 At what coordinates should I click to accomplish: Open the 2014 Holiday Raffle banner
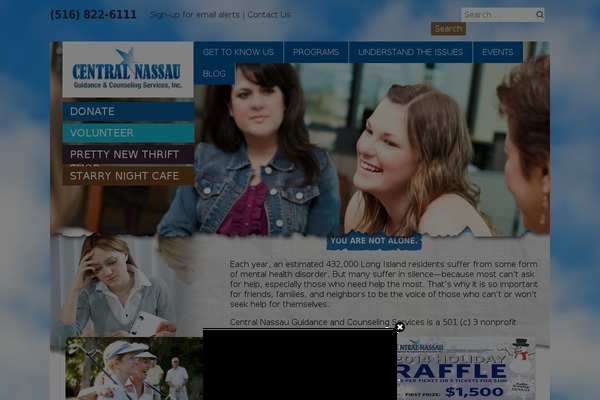(466, 368)
